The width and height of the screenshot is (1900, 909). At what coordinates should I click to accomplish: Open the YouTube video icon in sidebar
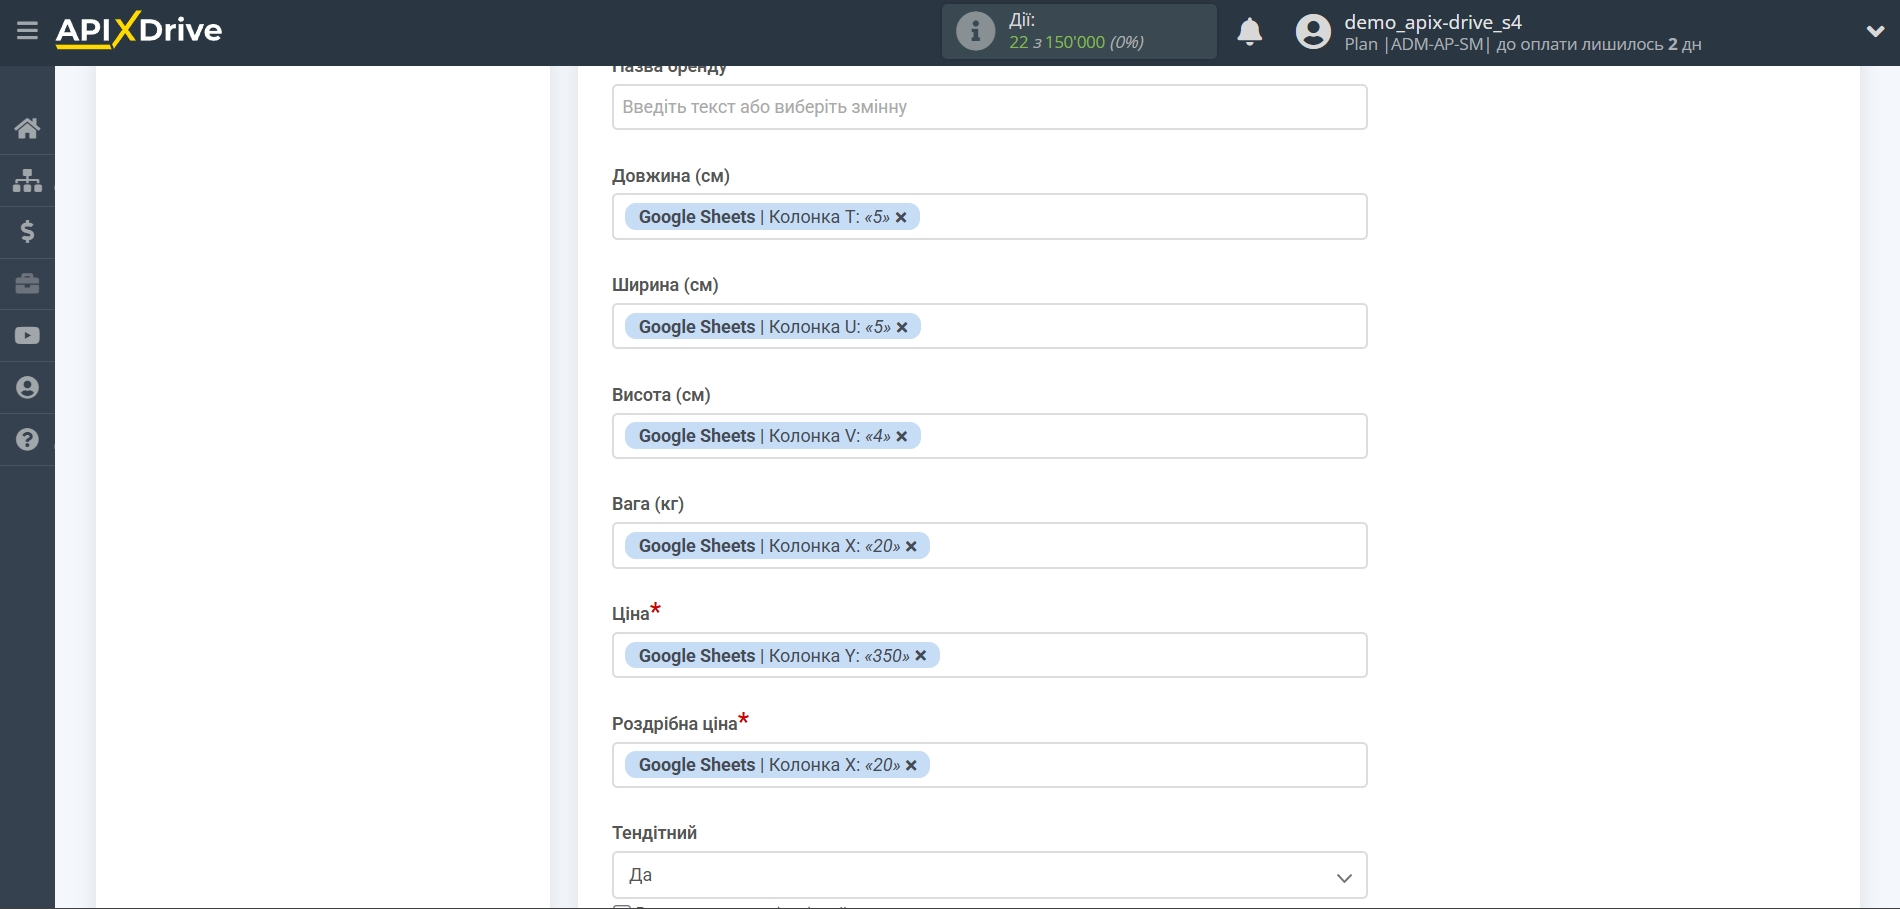tap(27, 336)
